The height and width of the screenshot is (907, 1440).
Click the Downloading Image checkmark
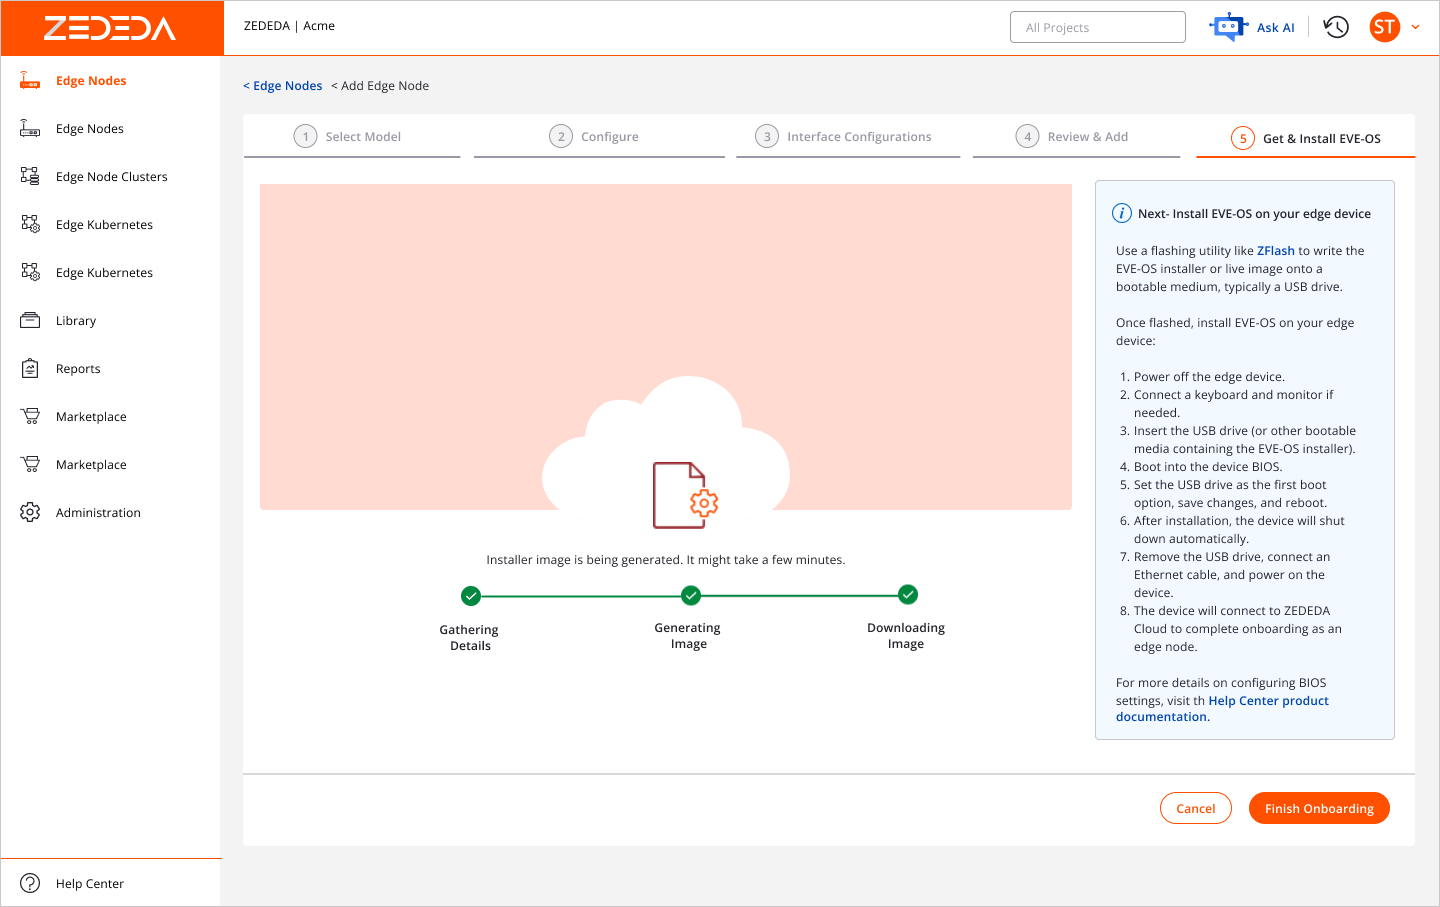907,594
